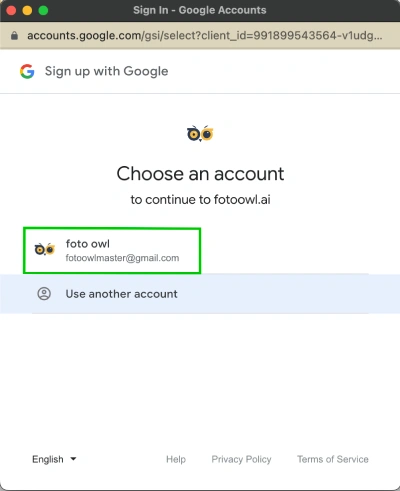Choose the fotoowlmaster@gmail.com email address
The width and height of the screenshot is (400, 491).
[122, 258]
